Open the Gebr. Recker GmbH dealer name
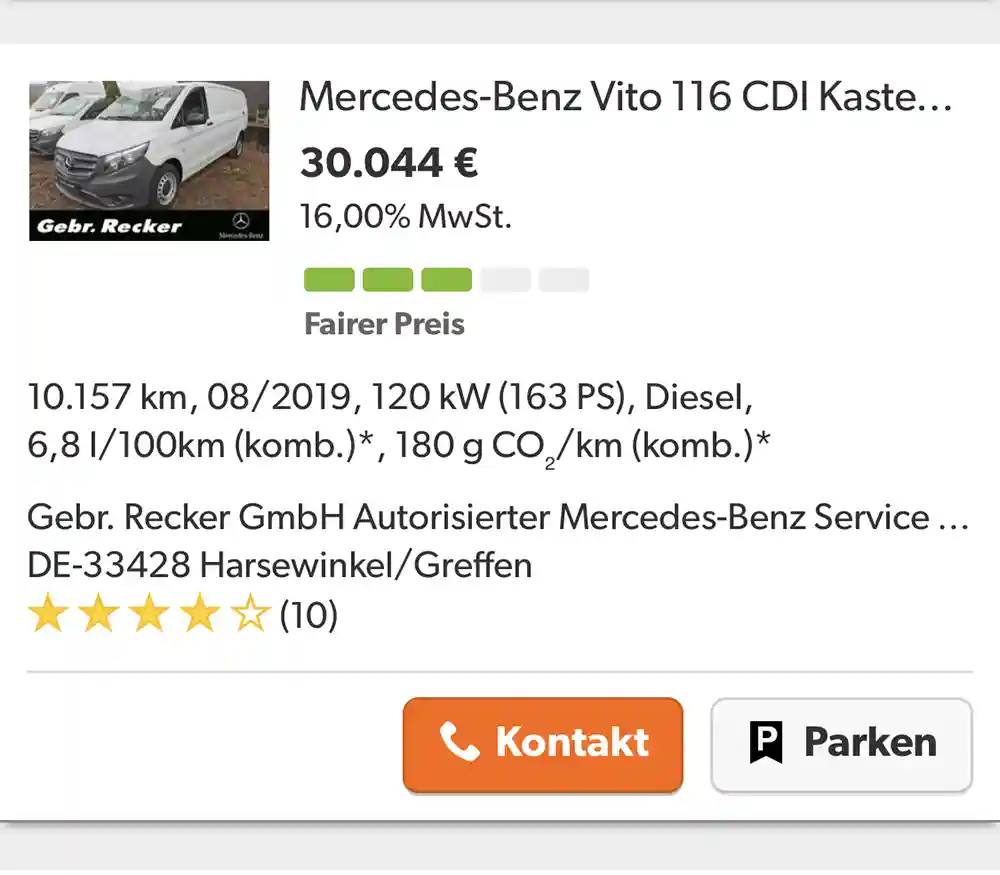The height and width of the screenshot is (875, 1000). click(497, 517)
